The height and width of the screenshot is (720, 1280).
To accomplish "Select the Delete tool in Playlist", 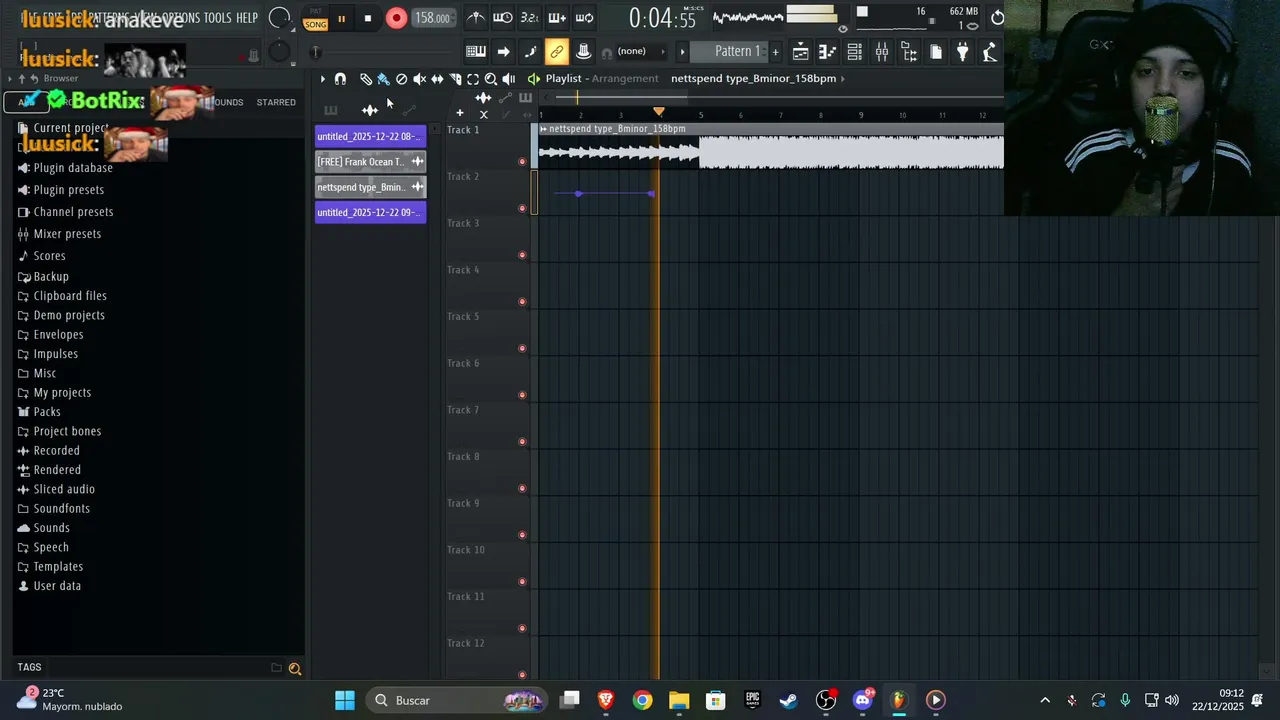I will [402, 79].
